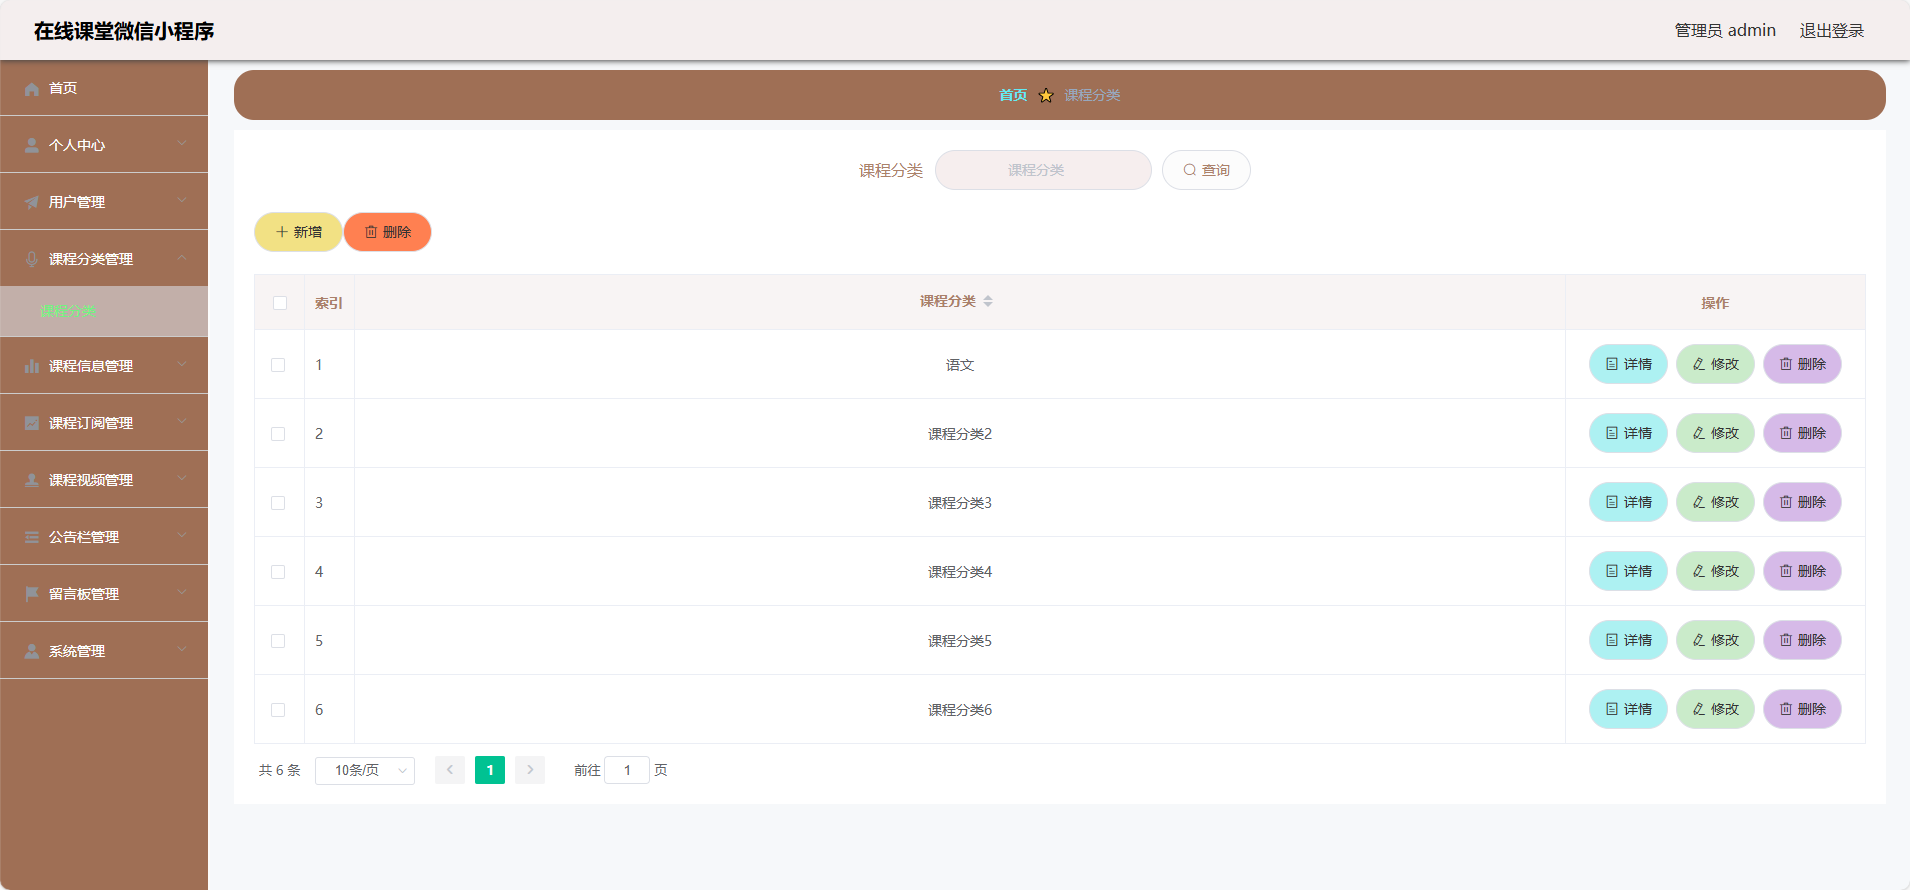Viewport: 1910px width, 890px height.
Task: Click 退出登录 in the top bar
Action: 1832,31
